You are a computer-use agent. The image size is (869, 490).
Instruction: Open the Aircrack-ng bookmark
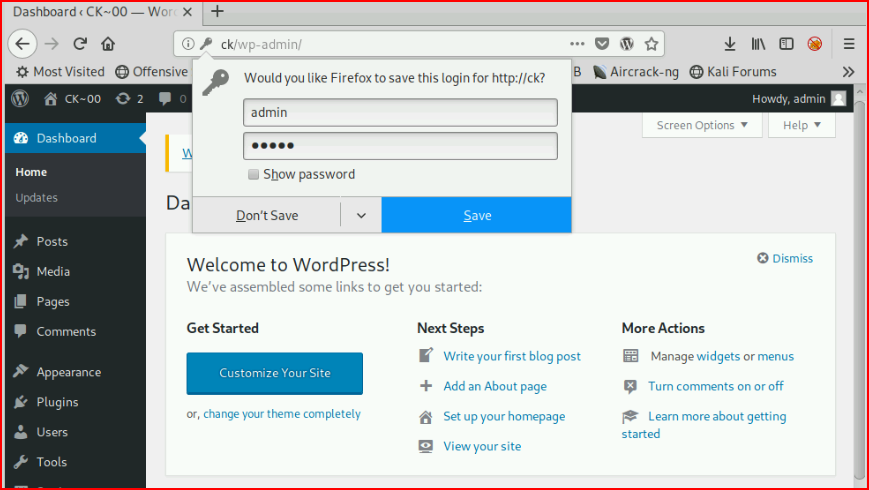pyautogui.click(x=636, y=72)
